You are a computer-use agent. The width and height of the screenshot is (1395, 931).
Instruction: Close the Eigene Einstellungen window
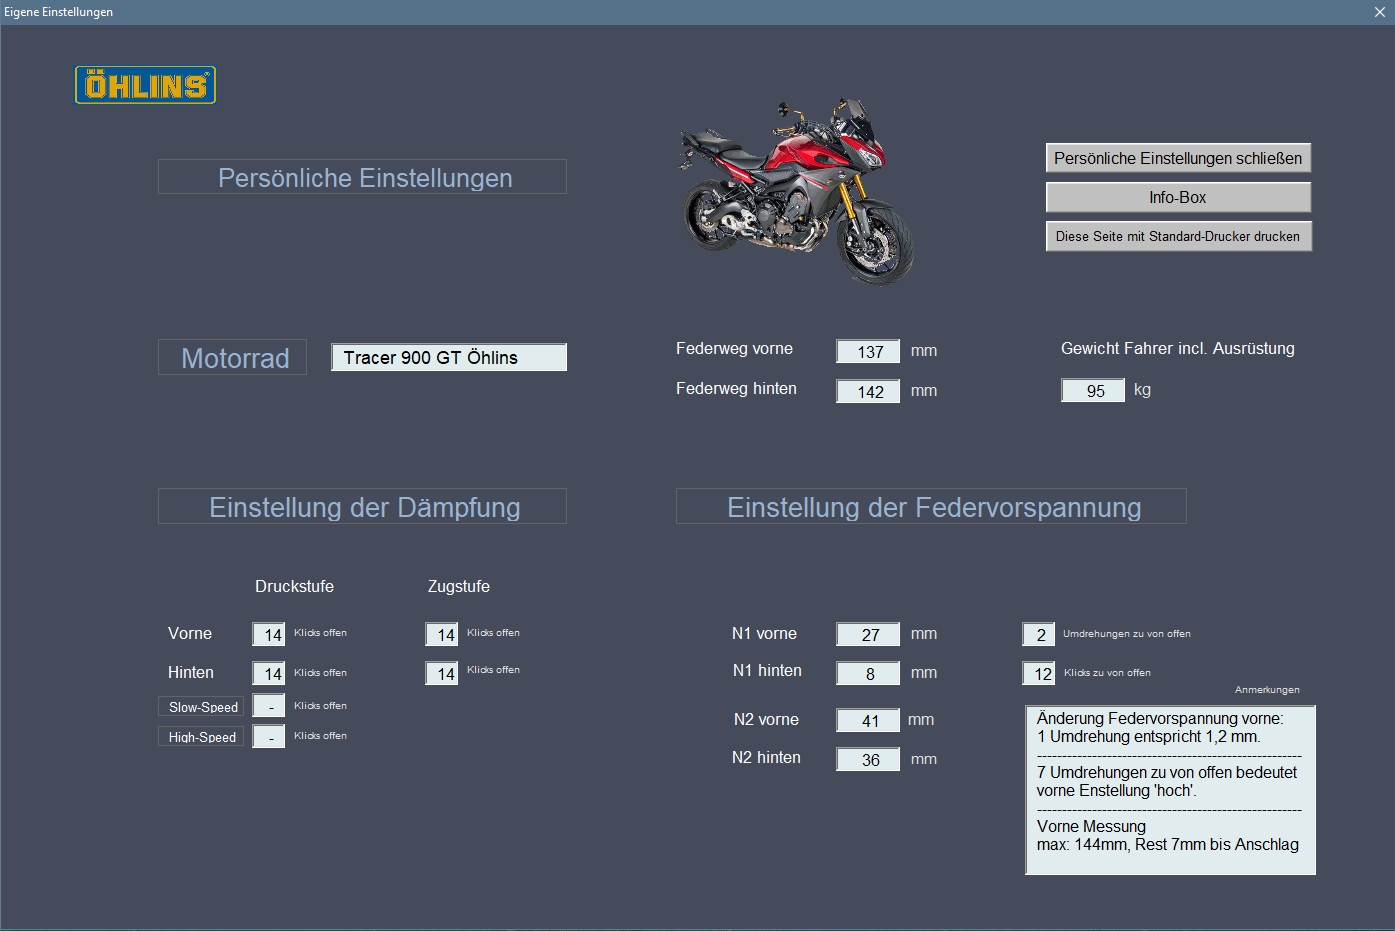pyautogui.click(x=1380, y=12)
